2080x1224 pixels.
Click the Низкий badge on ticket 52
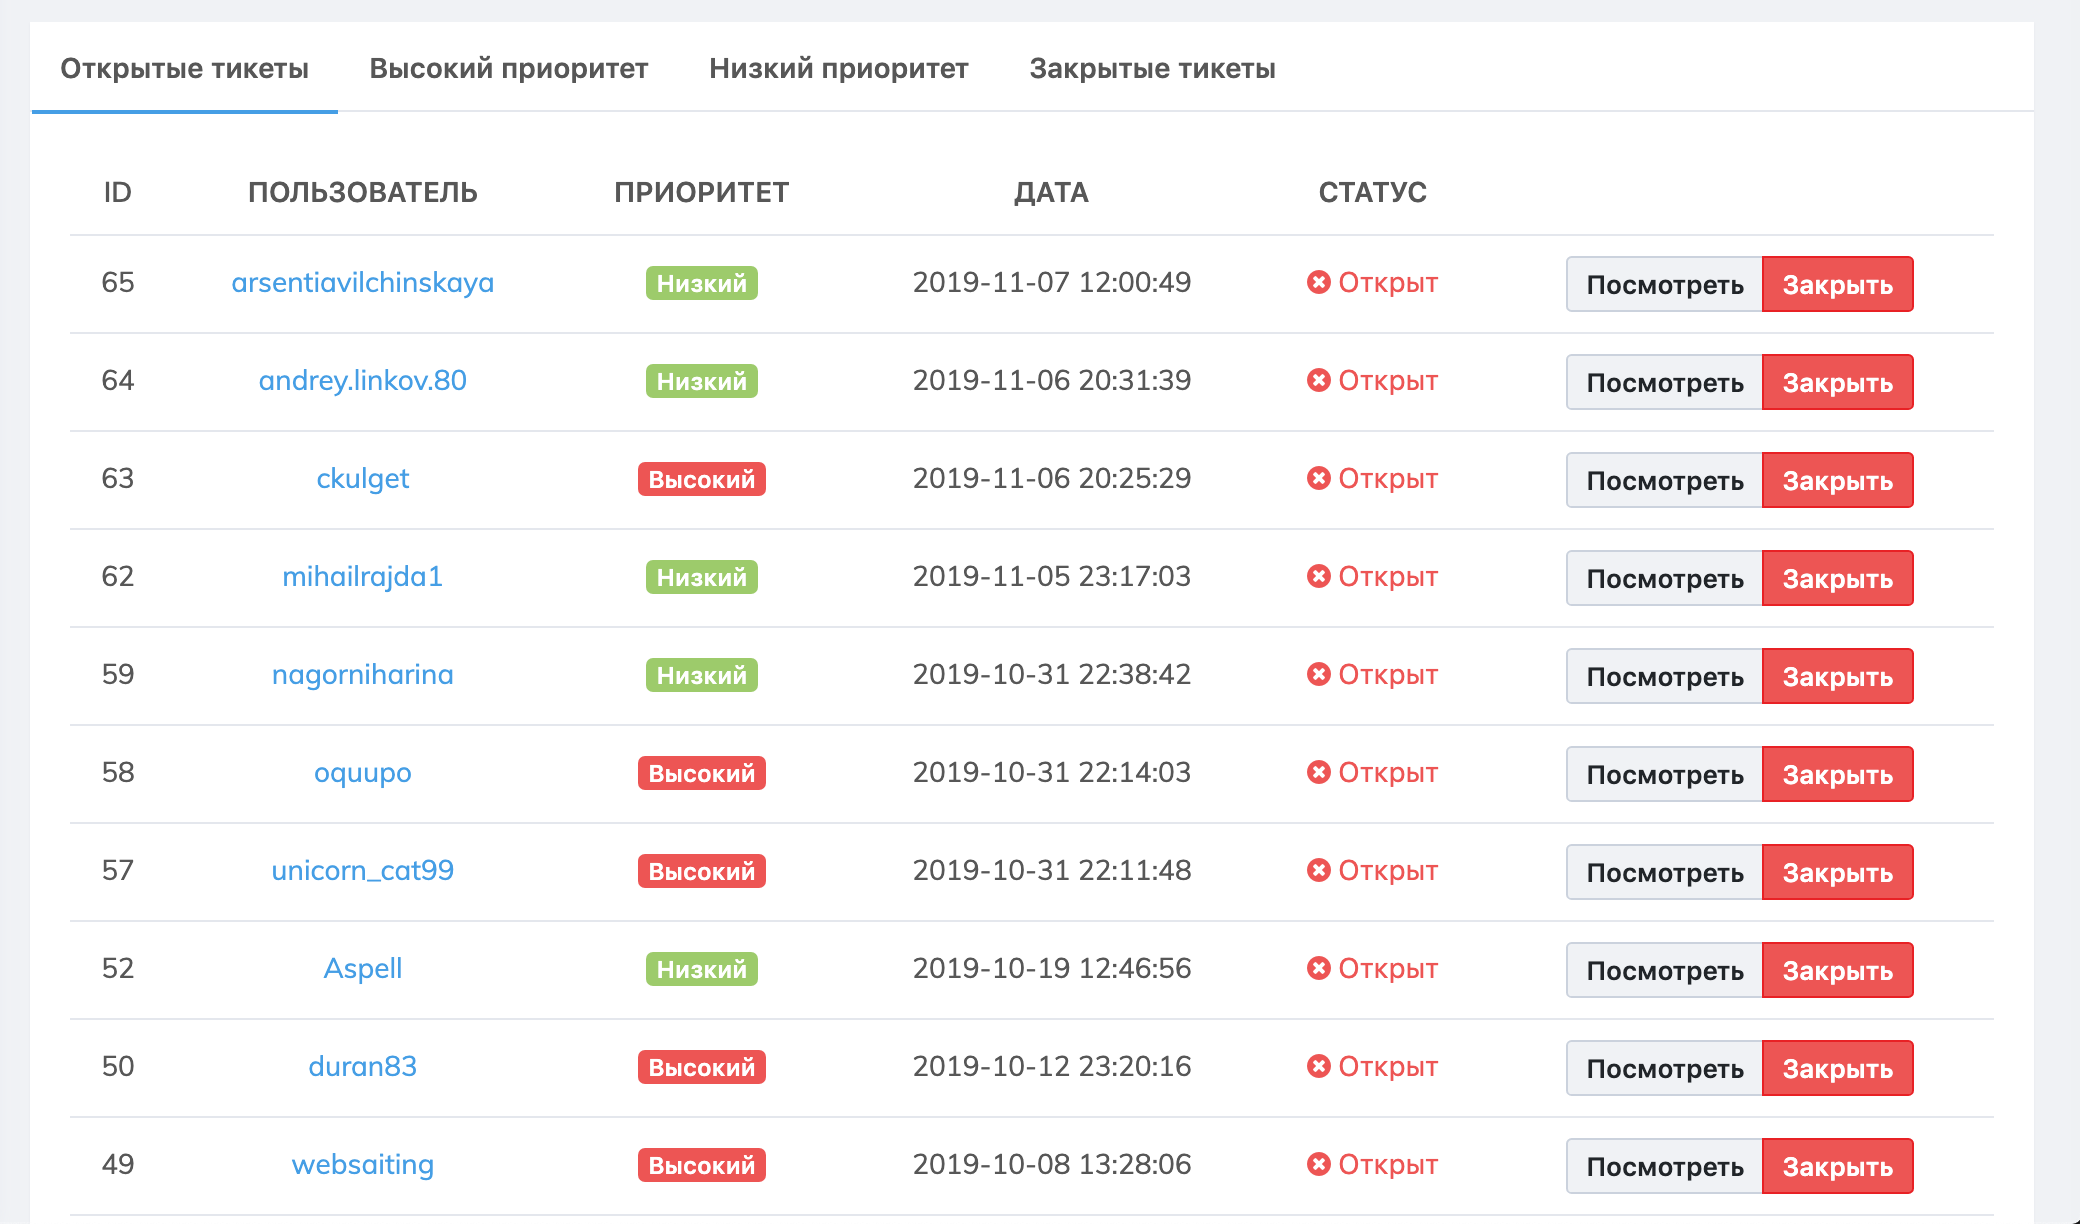coord(701,969)
